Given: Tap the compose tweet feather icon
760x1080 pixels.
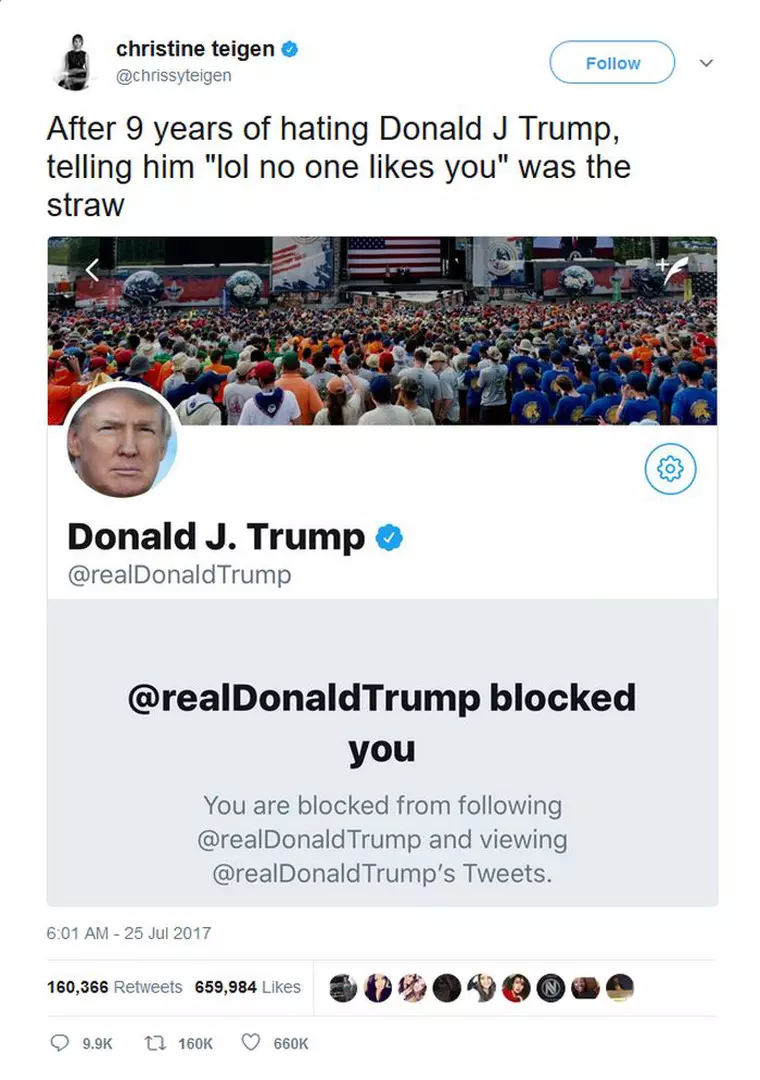Looking at the screenshot, I should click(x=672, y=270).
